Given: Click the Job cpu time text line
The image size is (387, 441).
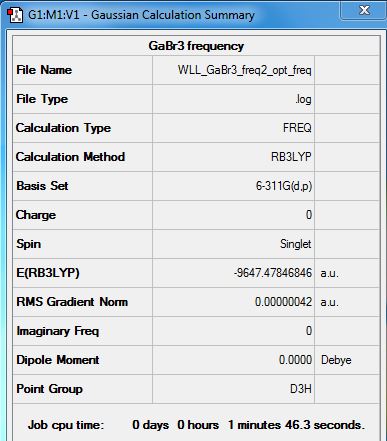Looking at the screenshot, I should tap(196, 425).
